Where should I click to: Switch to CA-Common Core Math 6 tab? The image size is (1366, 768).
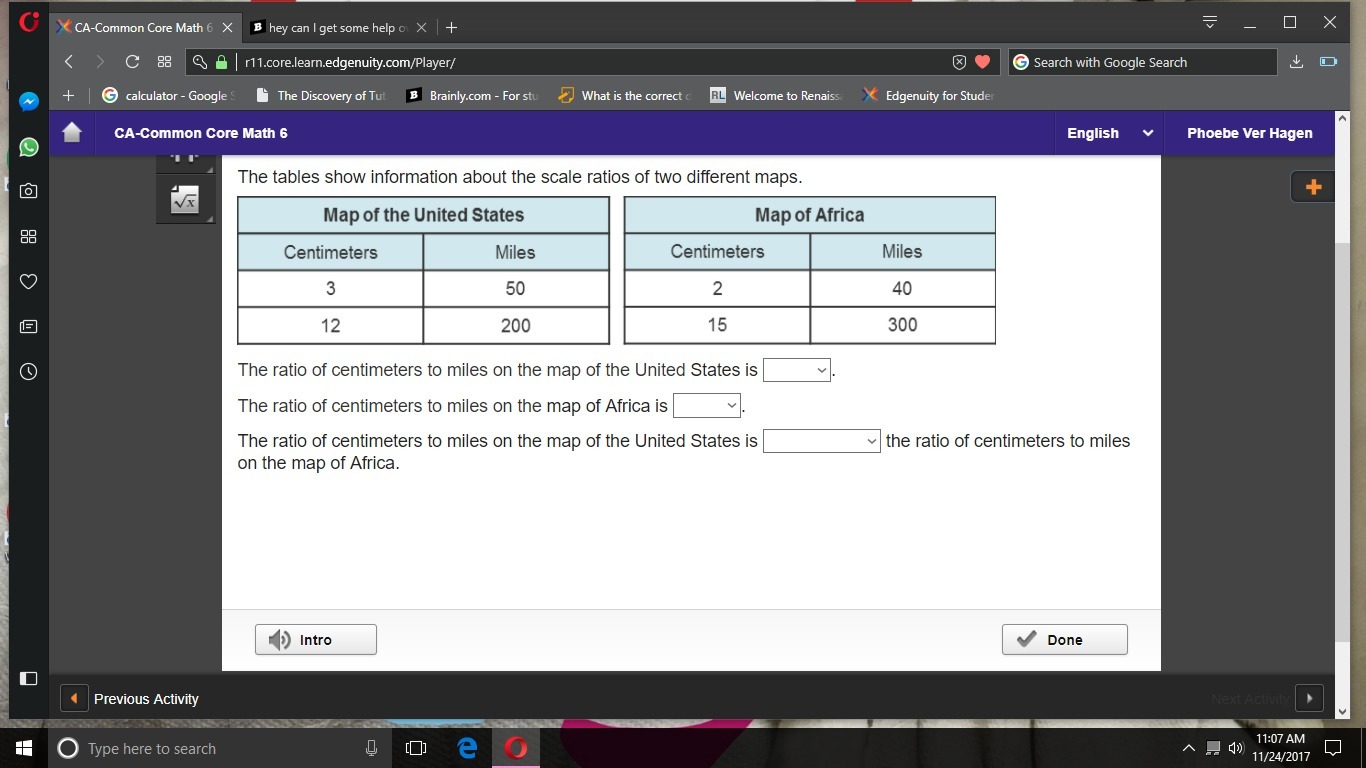pos(144,28)
